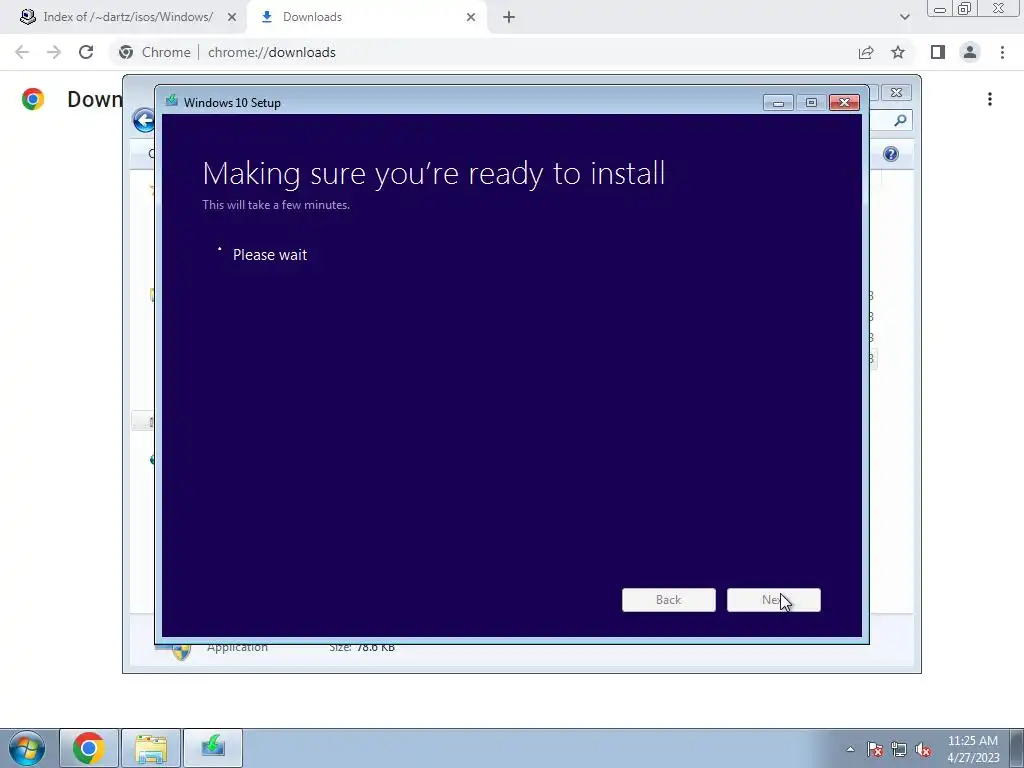Bookmark this page with the star icon
The height and width of the screenshot is (768, 1024).
(898, 52)
